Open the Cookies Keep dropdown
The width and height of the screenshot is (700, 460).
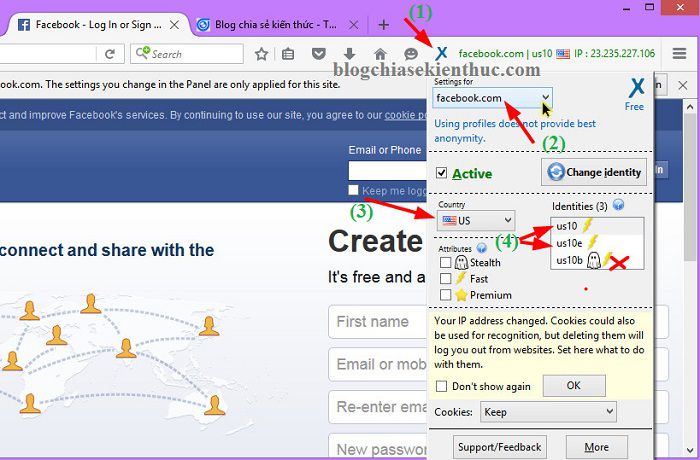[548, 412]
